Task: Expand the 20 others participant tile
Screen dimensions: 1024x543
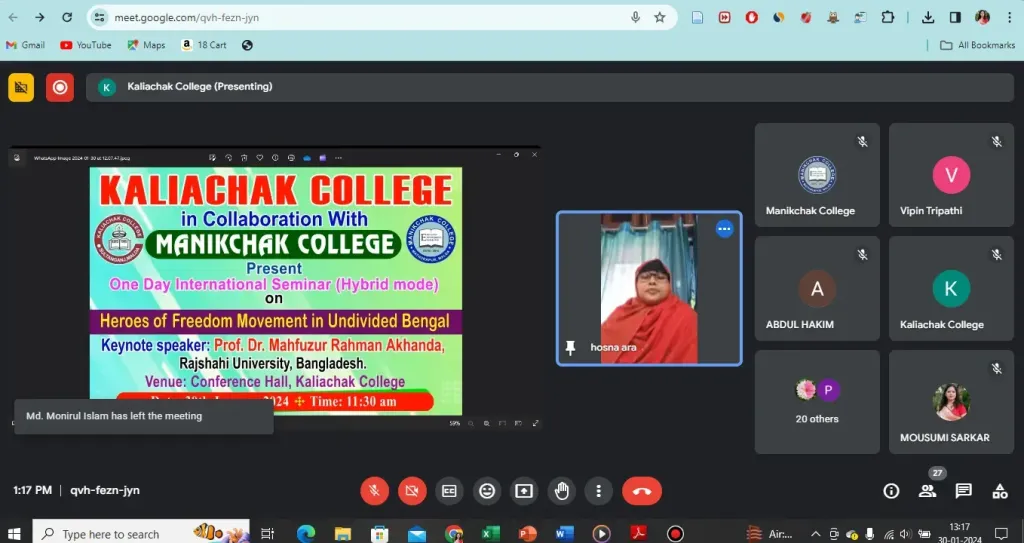Action: point(817,400)
